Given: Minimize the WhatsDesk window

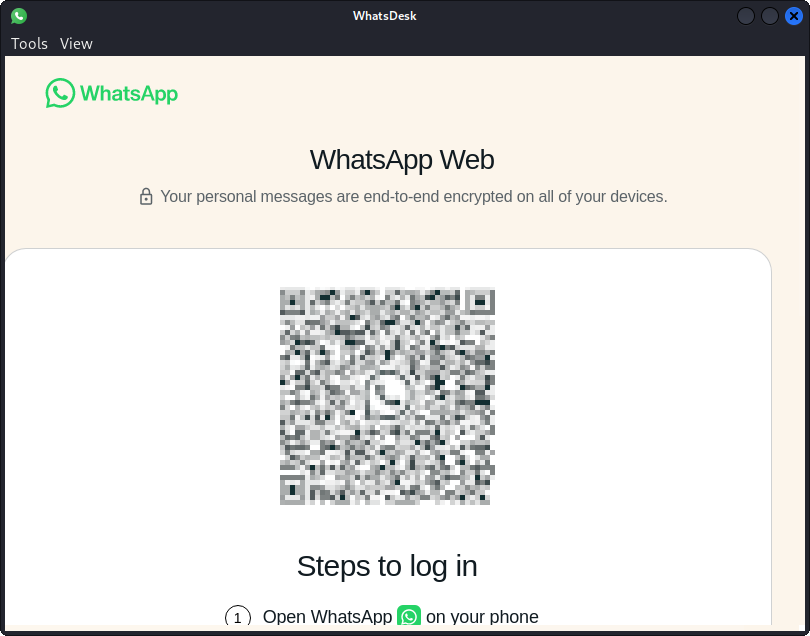Looking at the screenshot, I should pyautogui.click(x=745, y=16).
